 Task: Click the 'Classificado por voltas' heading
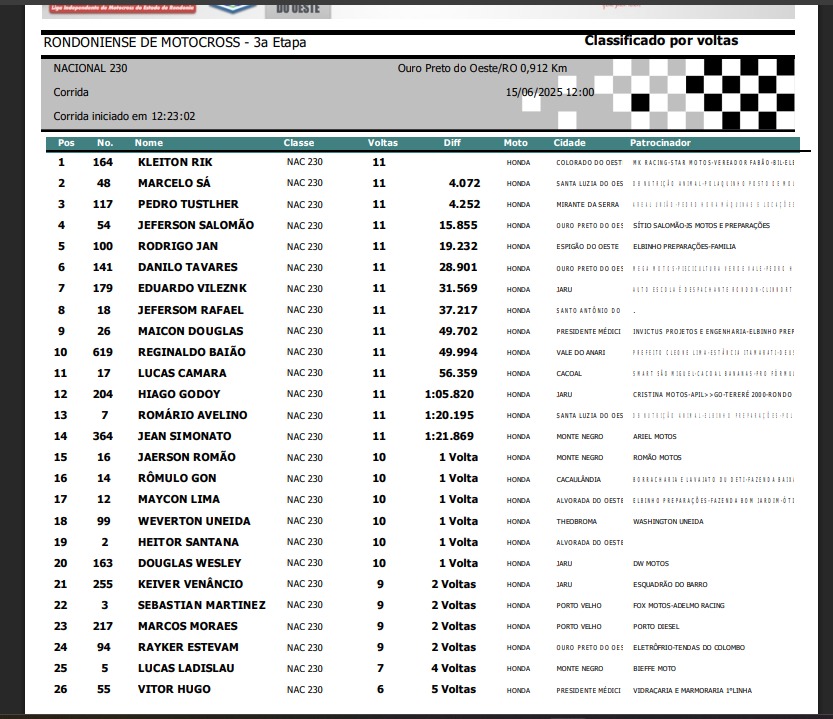(x=661, y=41)
